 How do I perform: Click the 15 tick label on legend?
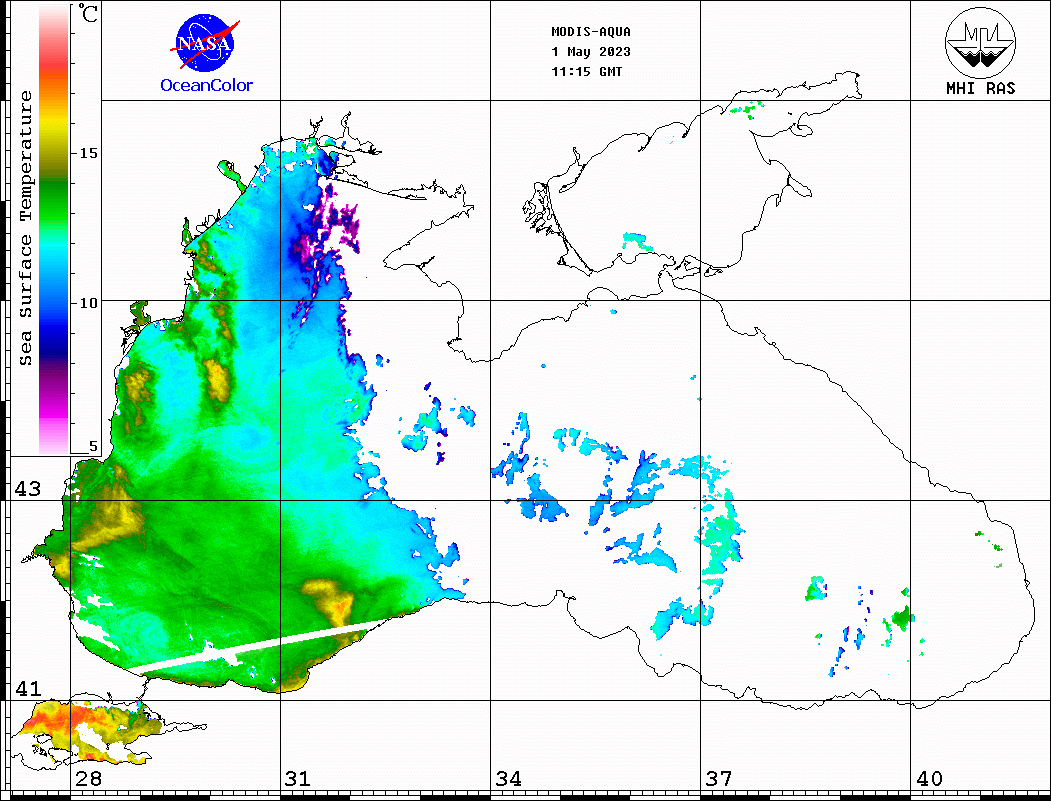(88, 153)
